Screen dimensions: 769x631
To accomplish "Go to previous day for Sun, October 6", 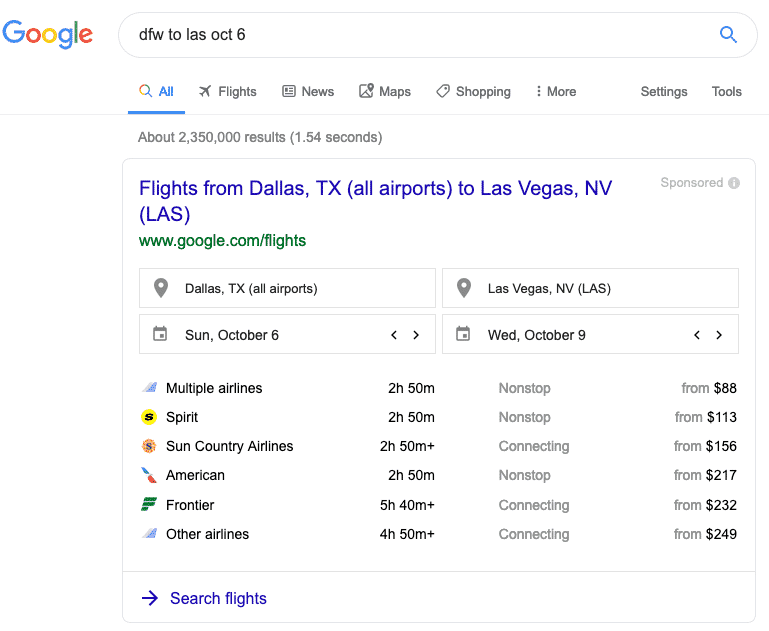I will [x=394, y=335].
